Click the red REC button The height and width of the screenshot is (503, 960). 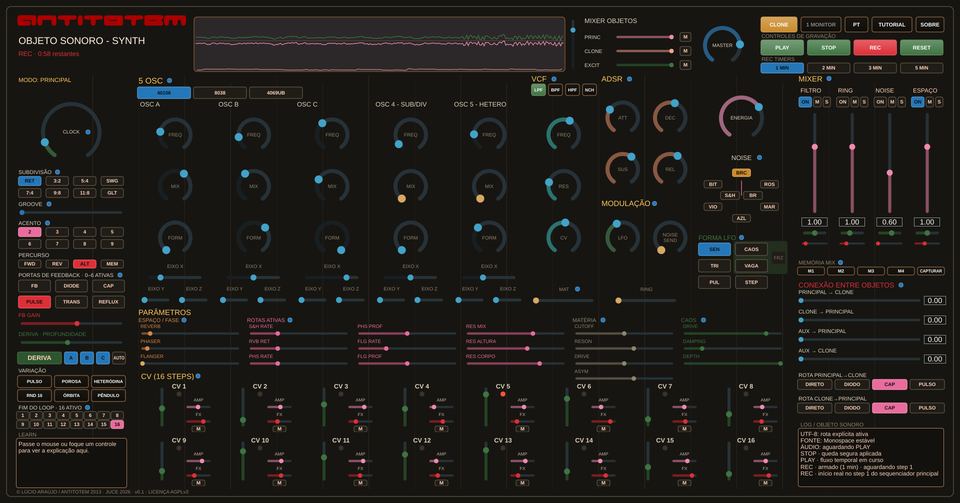875,47
